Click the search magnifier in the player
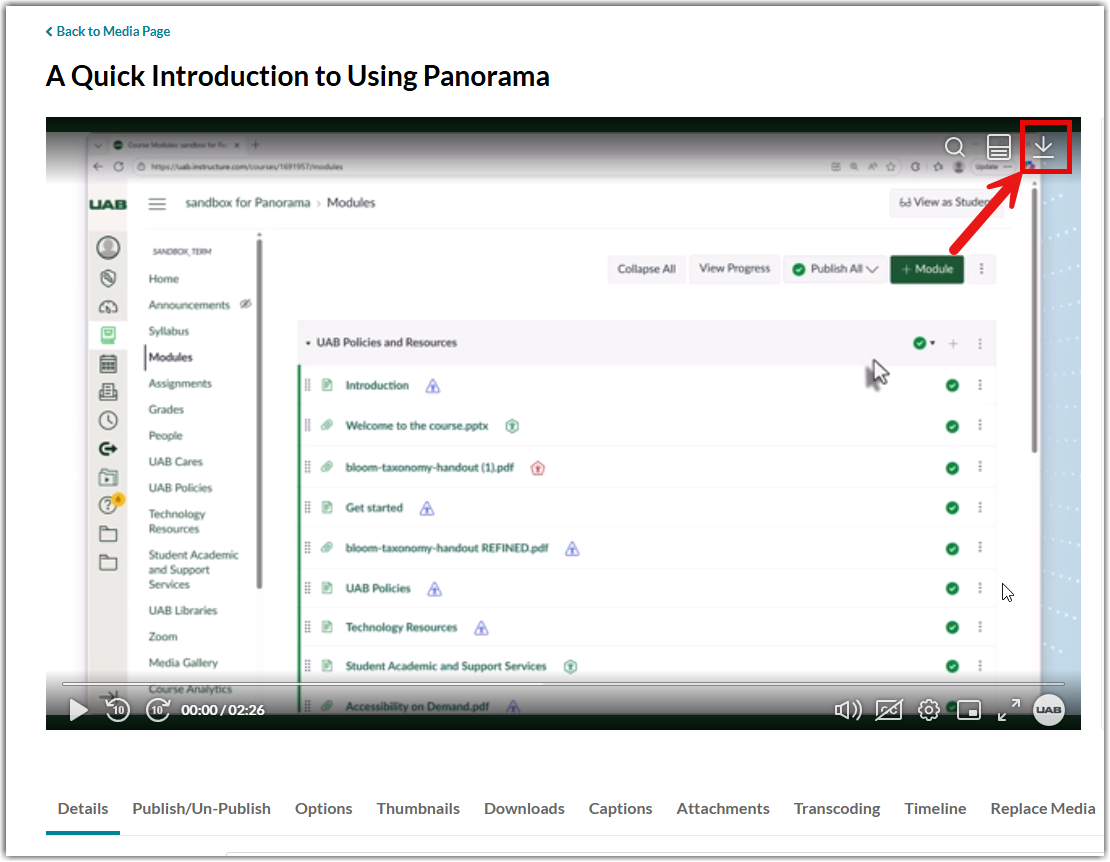 tap(954, 147)
